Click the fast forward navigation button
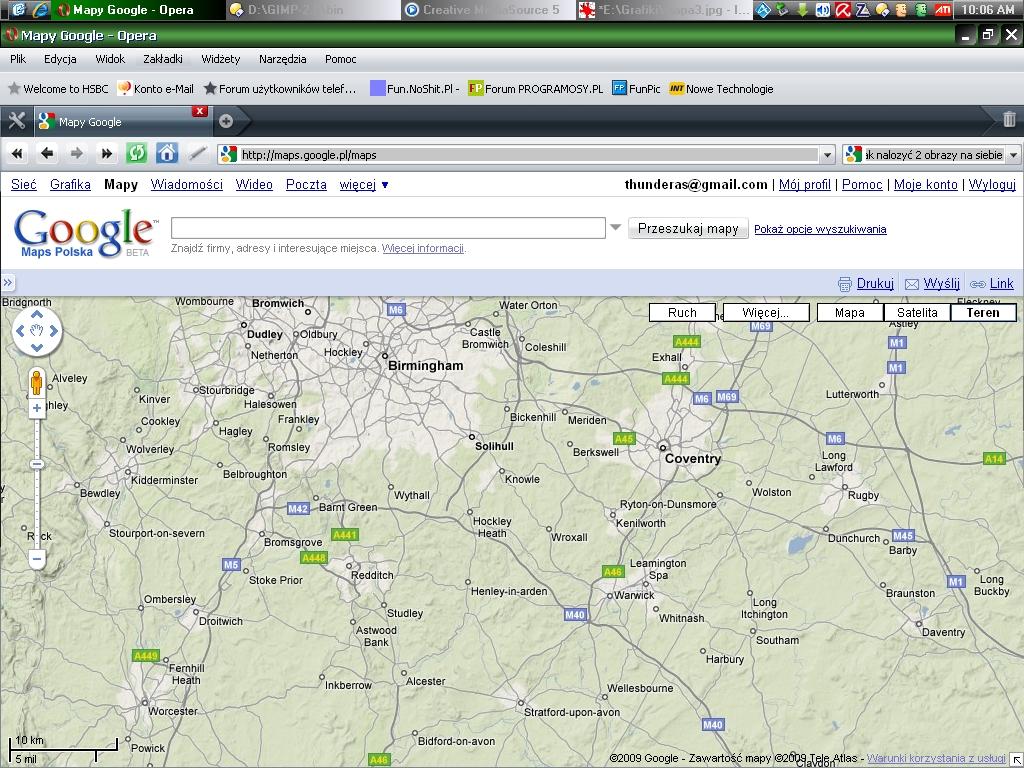Image resolution: width=1024 pixels, height=768 pixels. coord(106,154)
